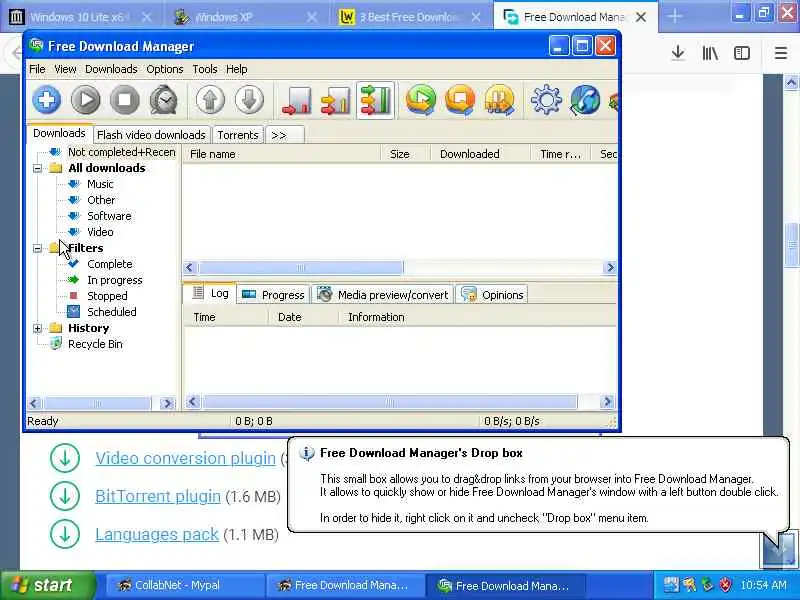Image resolution: width=800 pixels, height=600 pixels.
Task: Click the Add new download plus icon
Action: point(47,99)
